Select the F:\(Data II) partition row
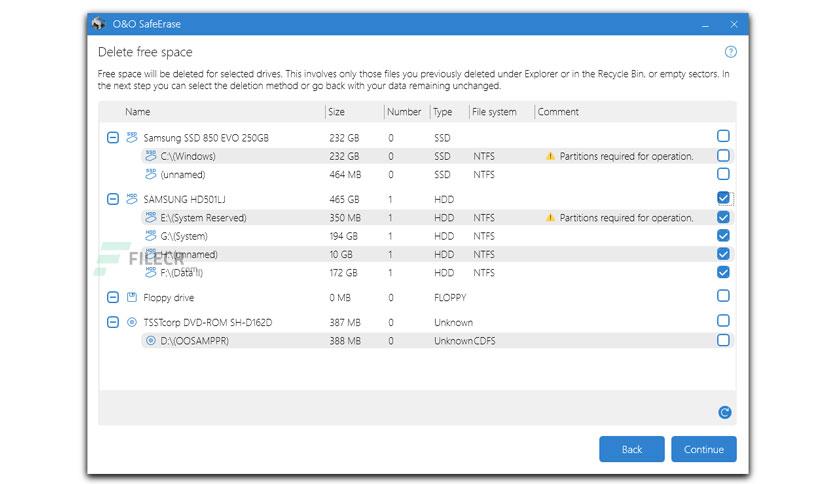The height and width of the screenshot is (484, 836). click(416, 272)
